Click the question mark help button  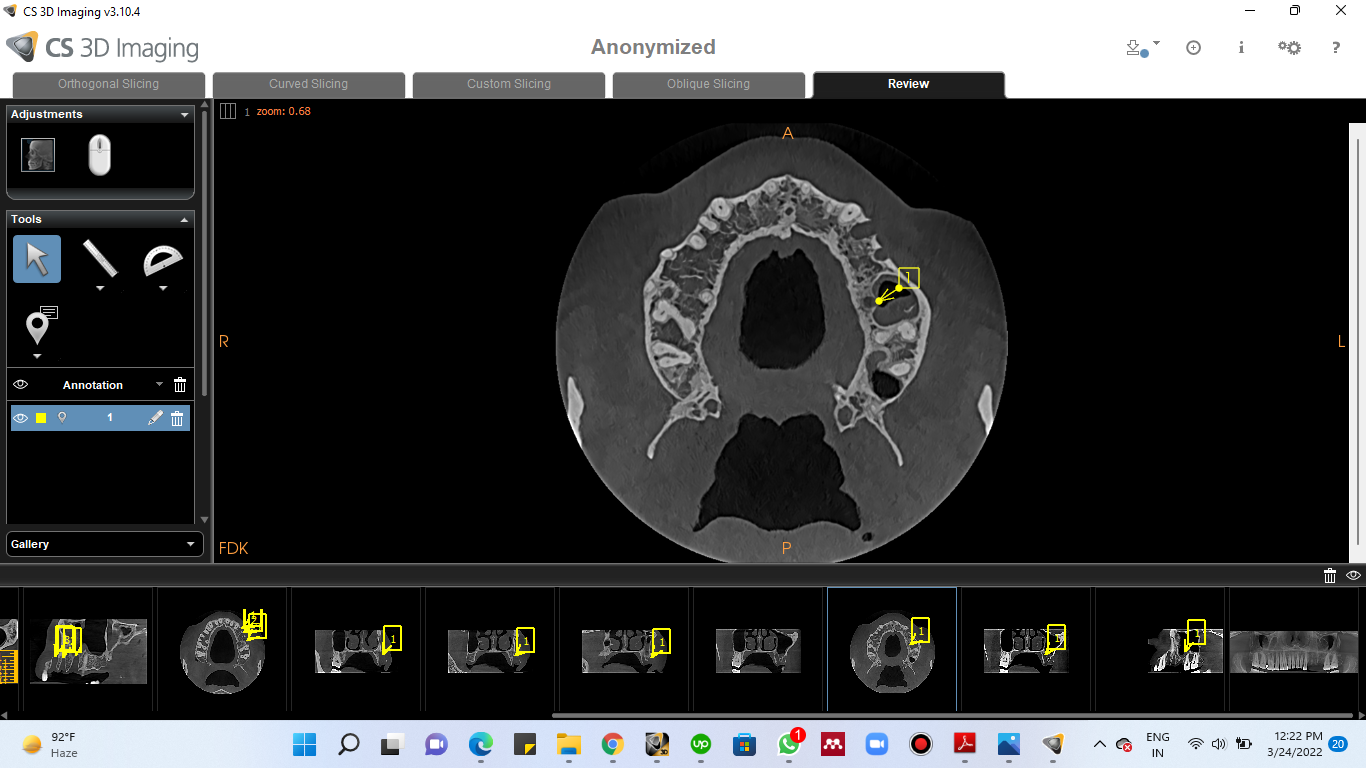point(1335,47)
